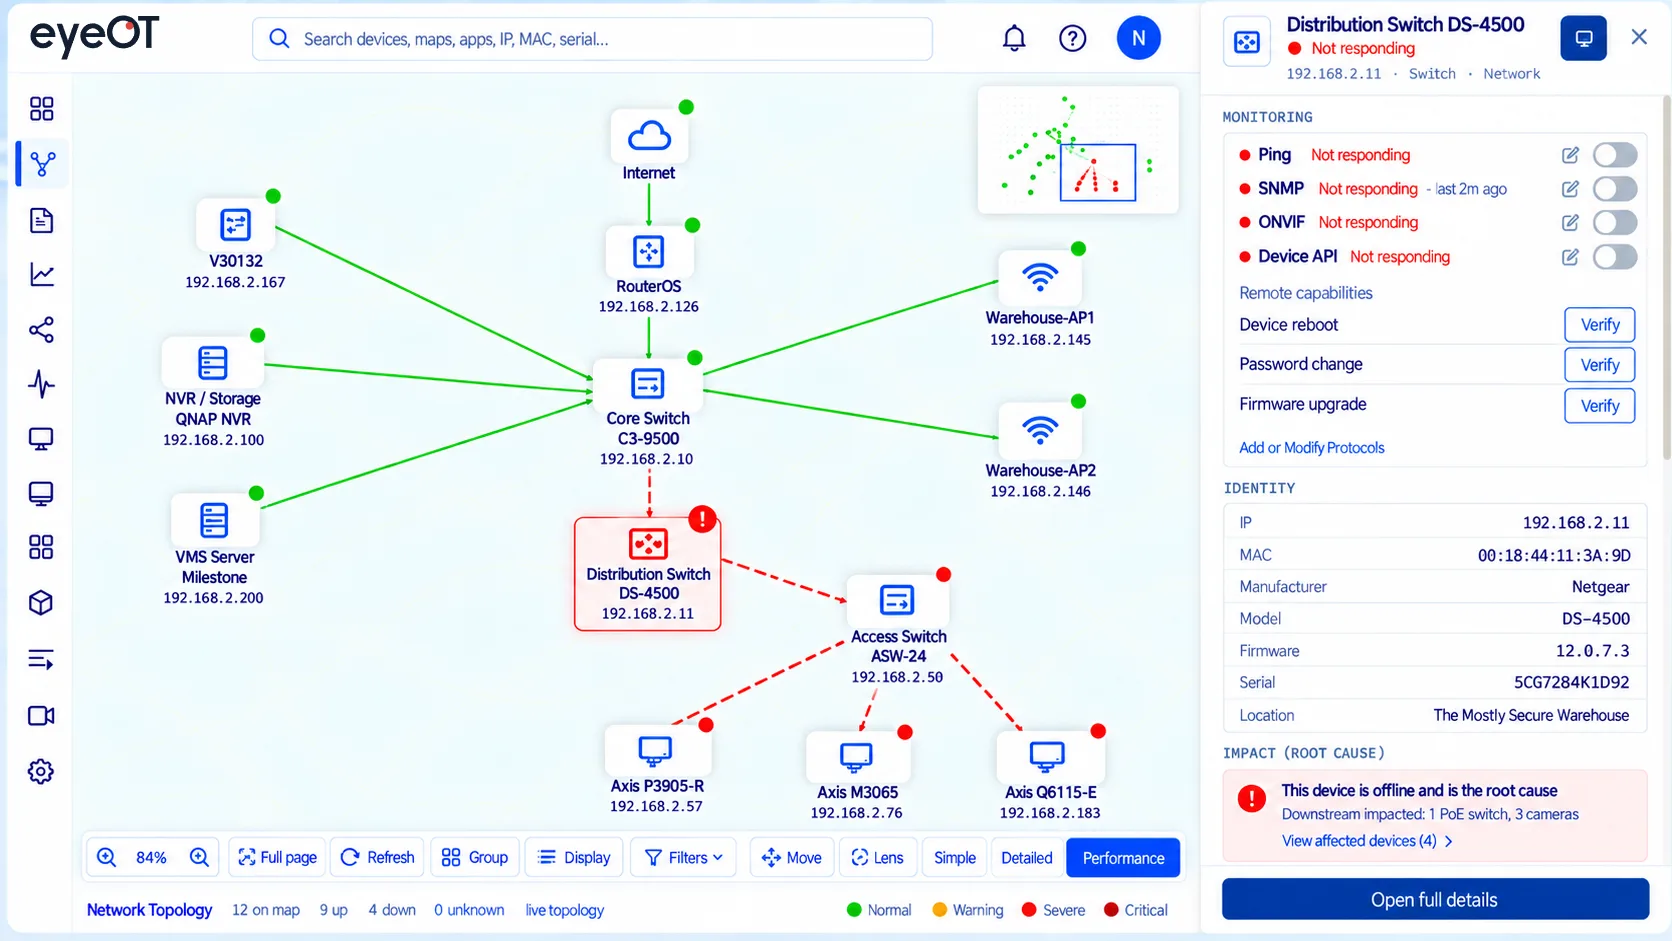Click the Refresh toolbar button
The width and height of the screenshot is (1672, 941).
point(377,857)
